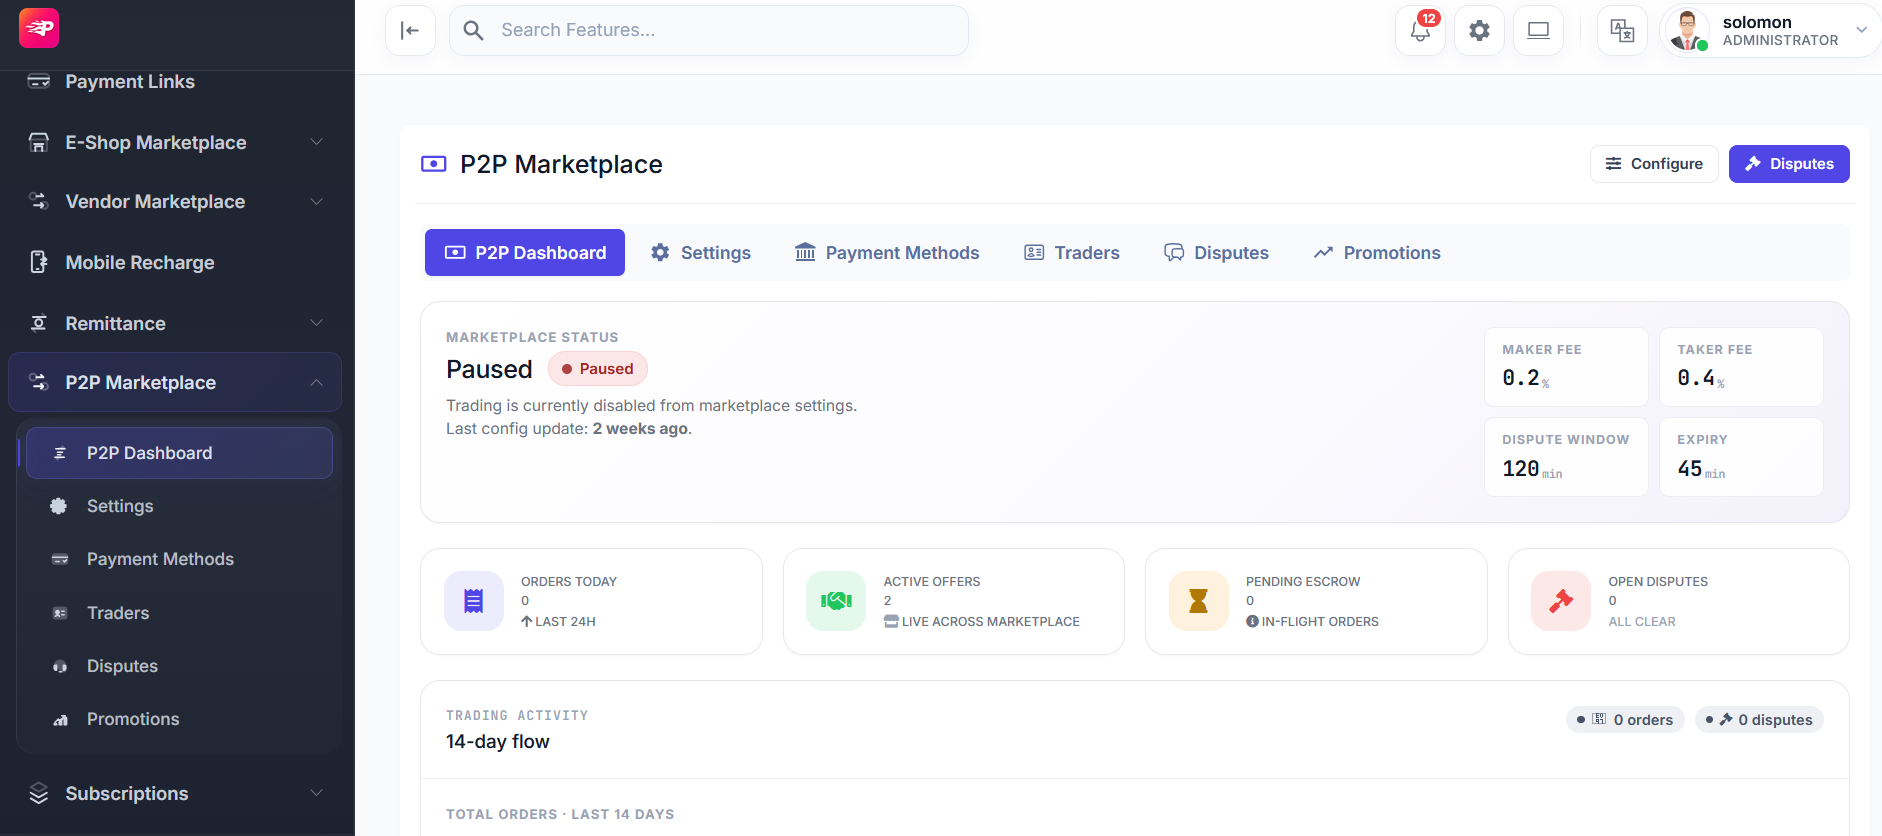Click the Paused status badge
This screenshot has height=836, width=1882.
coord(598,369)
